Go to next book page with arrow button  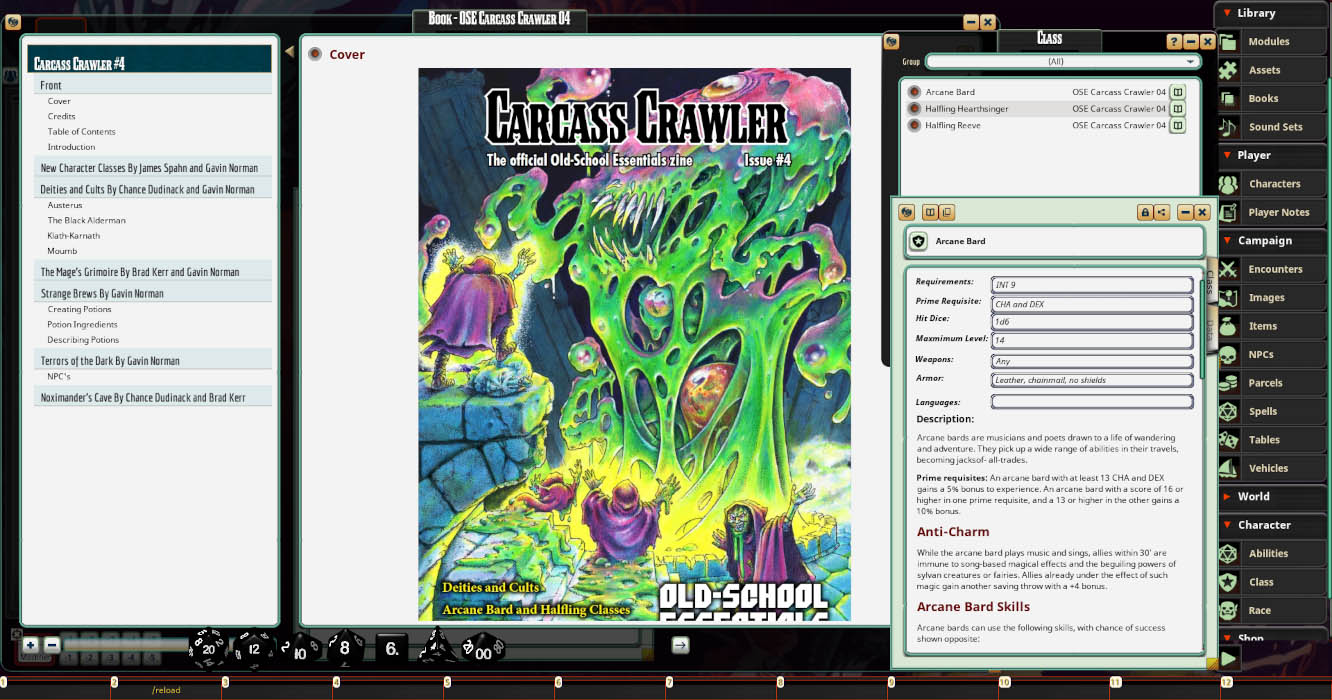(680, 646)
